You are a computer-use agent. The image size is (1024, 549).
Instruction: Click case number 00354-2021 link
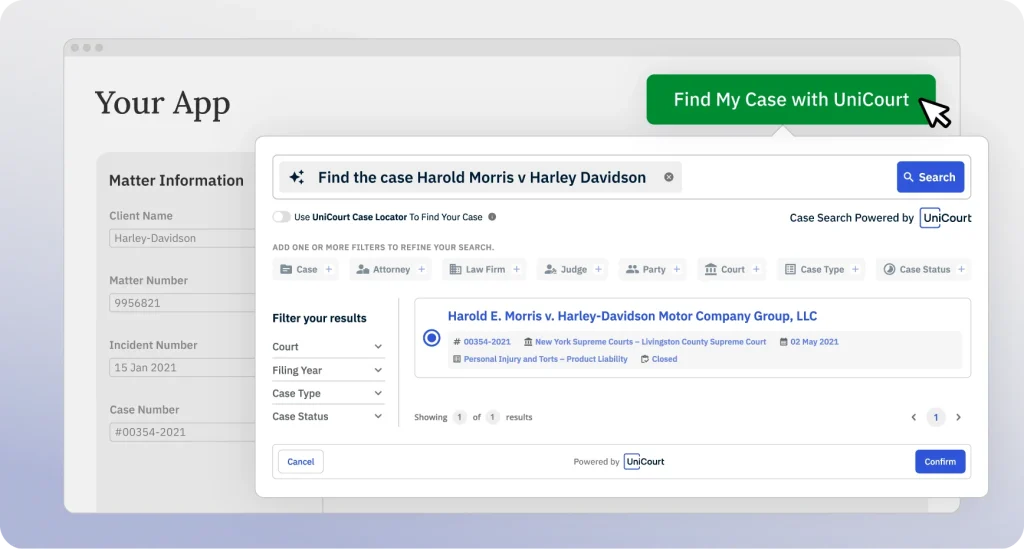click(x=487, y=341)
